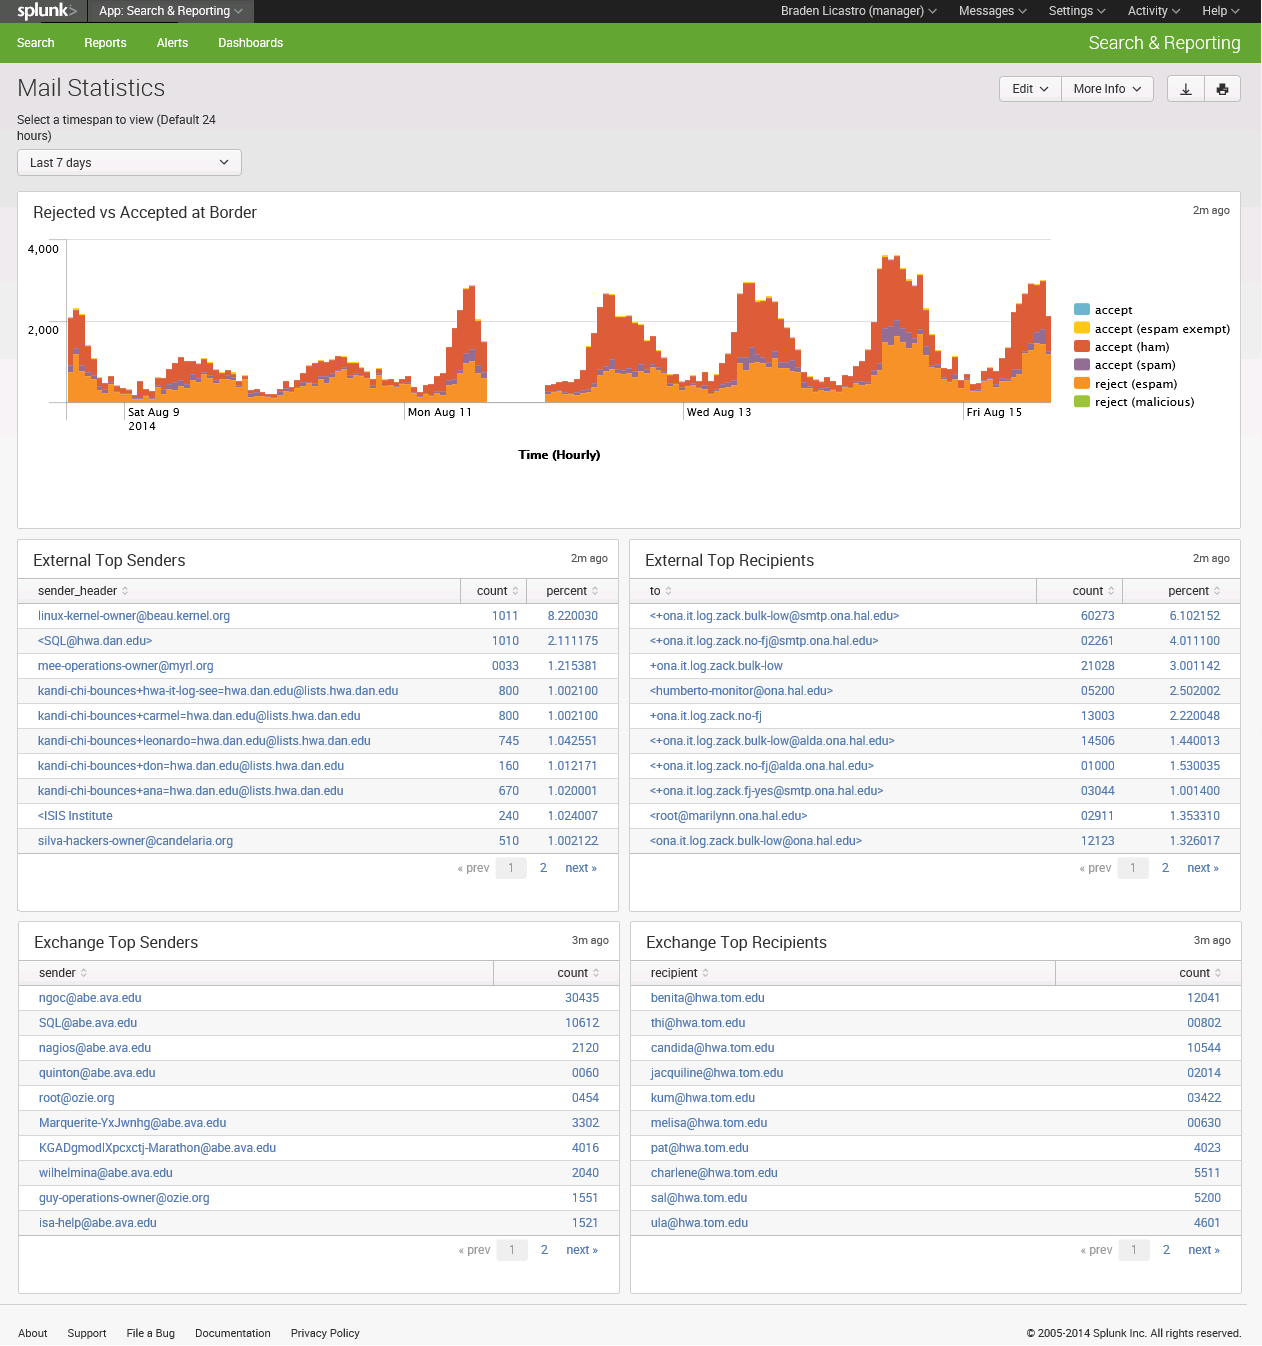
Task: Click next in External Top Senders pagination
Action: 581,868
